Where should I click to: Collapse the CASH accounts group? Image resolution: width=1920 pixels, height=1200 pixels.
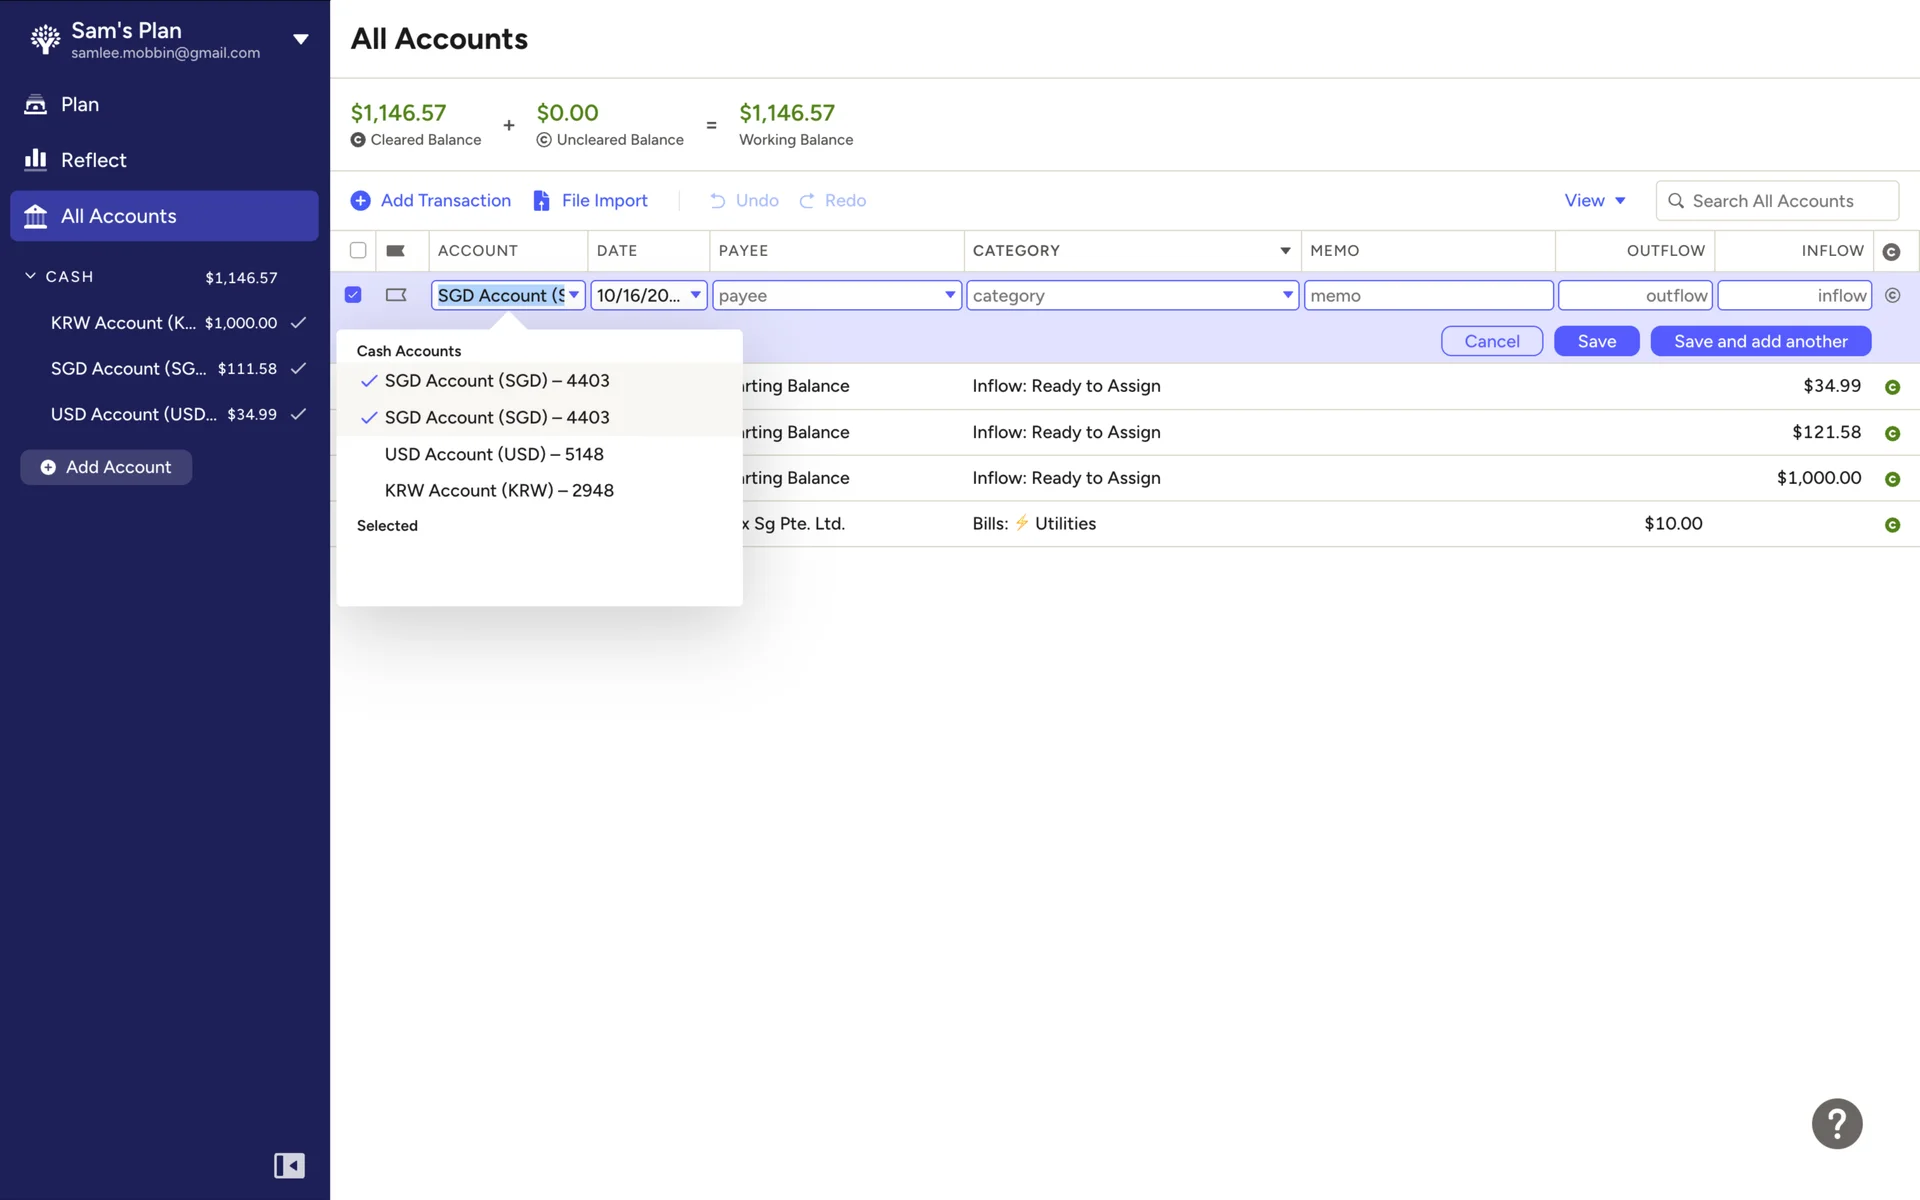(x=31, y=276)
